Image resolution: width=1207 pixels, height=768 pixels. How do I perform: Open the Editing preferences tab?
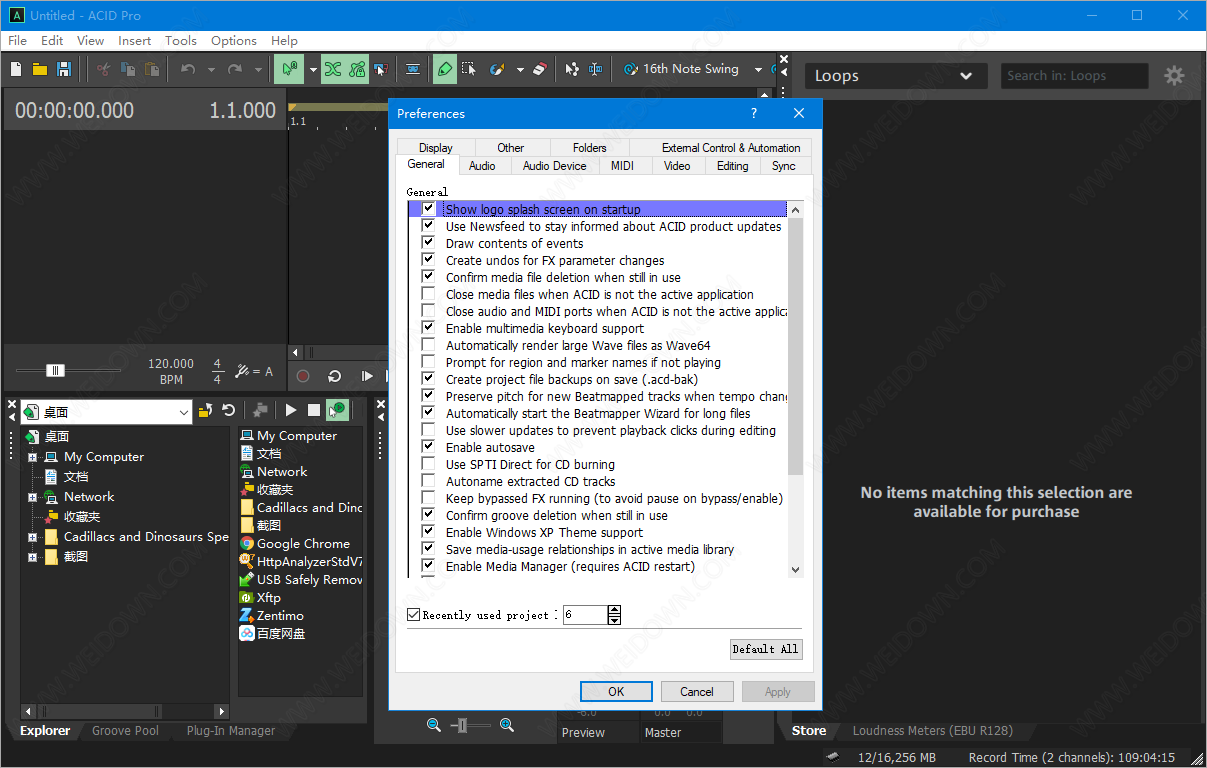[x=732, y=166]
